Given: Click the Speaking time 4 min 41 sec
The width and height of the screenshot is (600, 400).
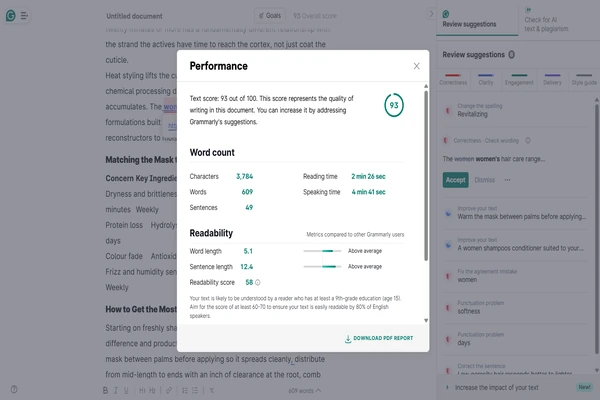Looking at the screenshot, I should click(368, 192).
